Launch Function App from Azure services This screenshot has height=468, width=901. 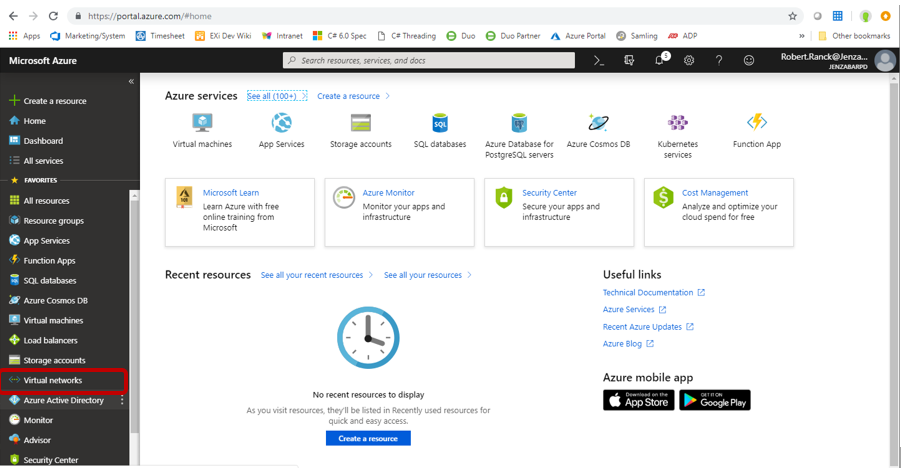[756, 123]
